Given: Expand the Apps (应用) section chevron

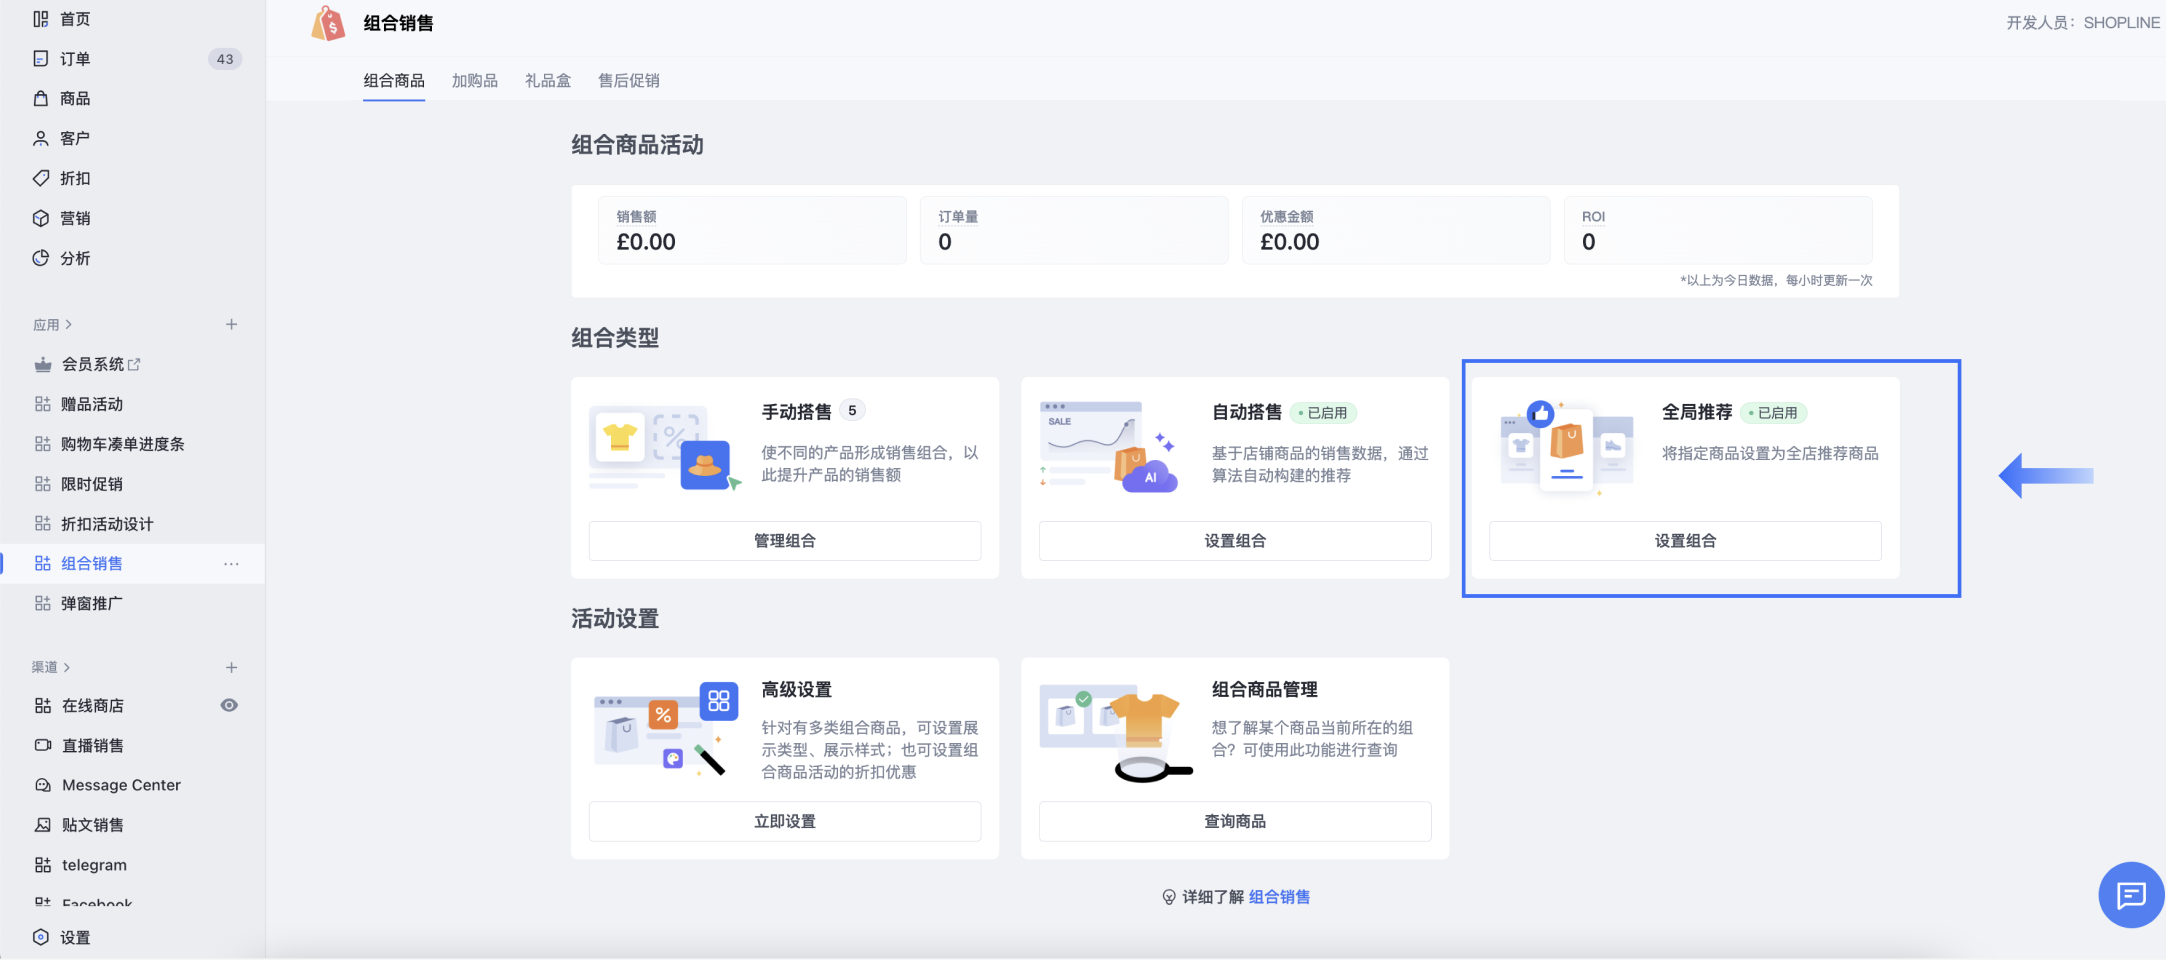Looking at the screenshot, I should click(68, 325).
